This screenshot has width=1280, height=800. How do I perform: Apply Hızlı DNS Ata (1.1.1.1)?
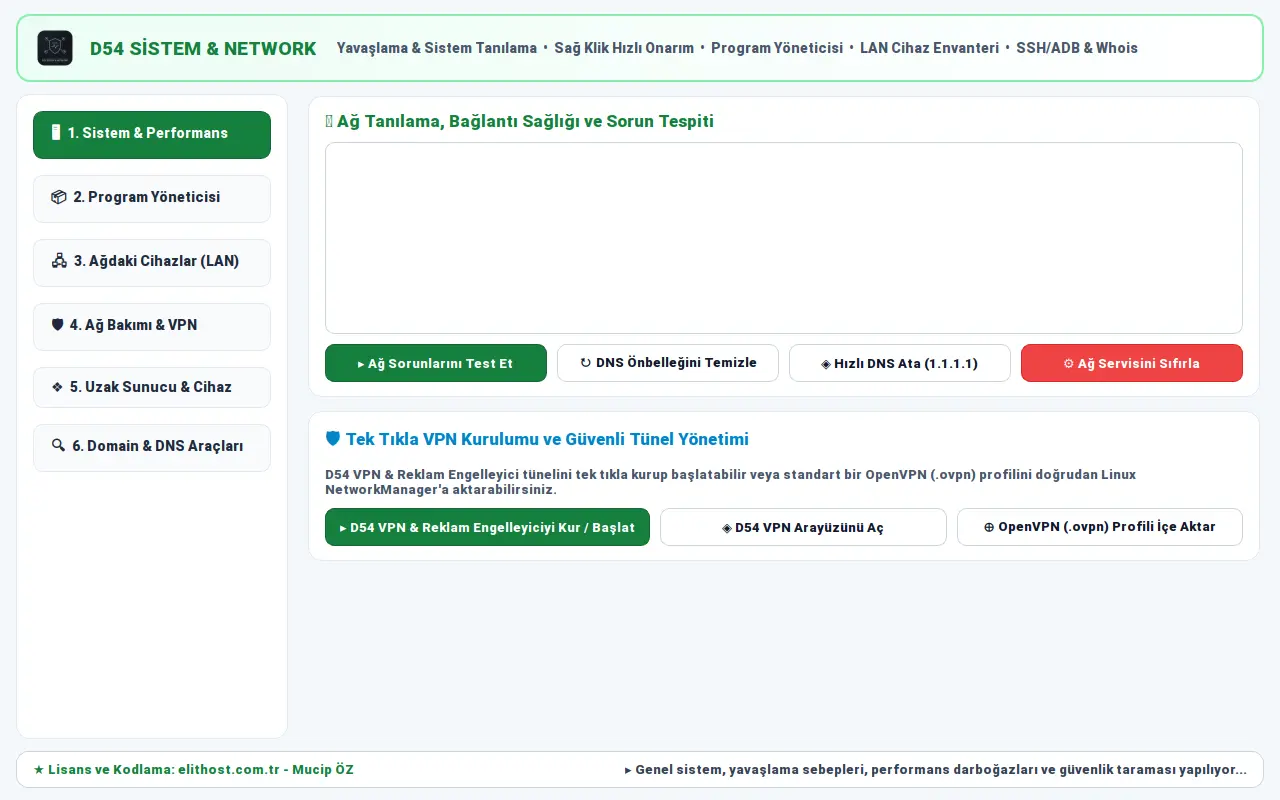coord(900,363)
